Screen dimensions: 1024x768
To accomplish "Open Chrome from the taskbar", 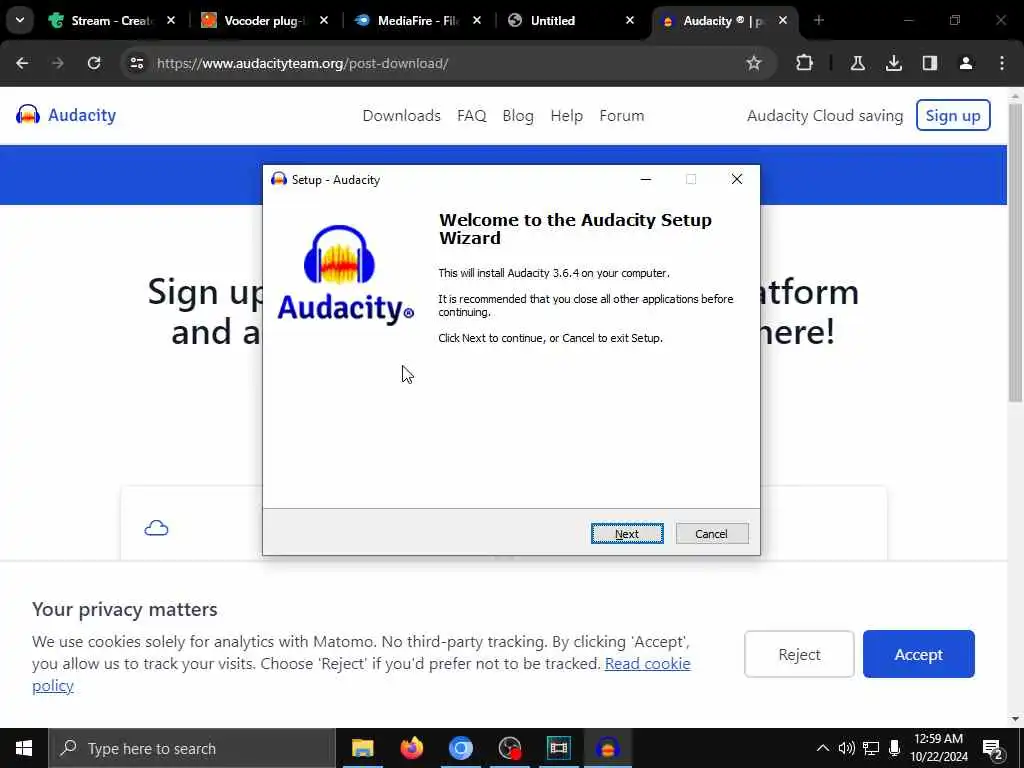I will [460, 748].
